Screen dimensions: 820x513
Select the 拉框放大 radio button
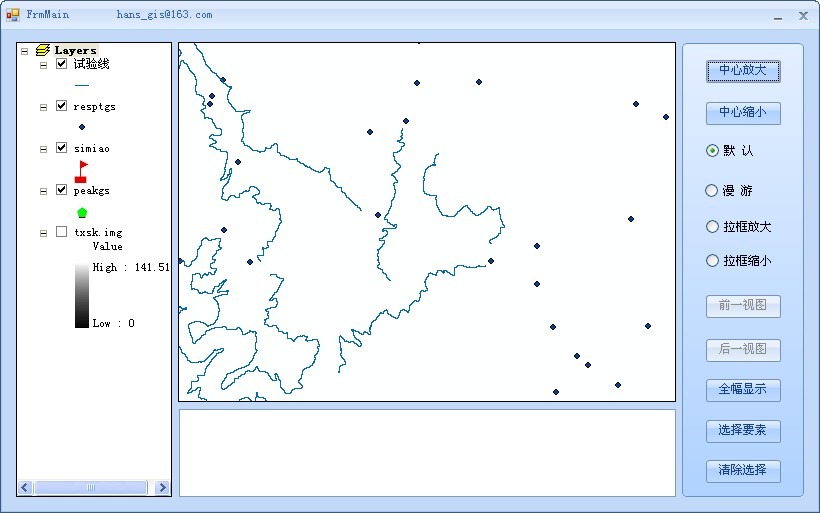coord(712,226)
